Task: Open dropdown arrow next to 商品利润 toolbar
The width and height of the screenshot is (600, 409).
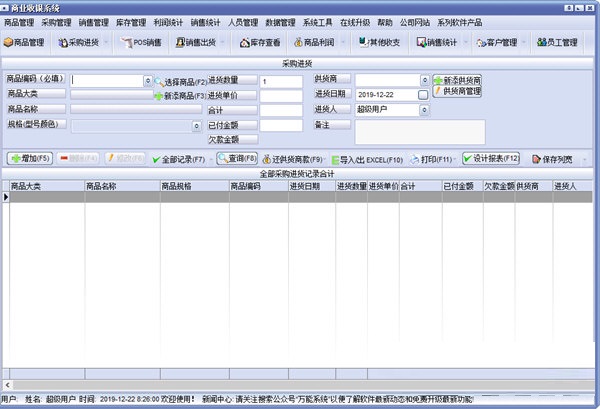Action: coord(343,42)
